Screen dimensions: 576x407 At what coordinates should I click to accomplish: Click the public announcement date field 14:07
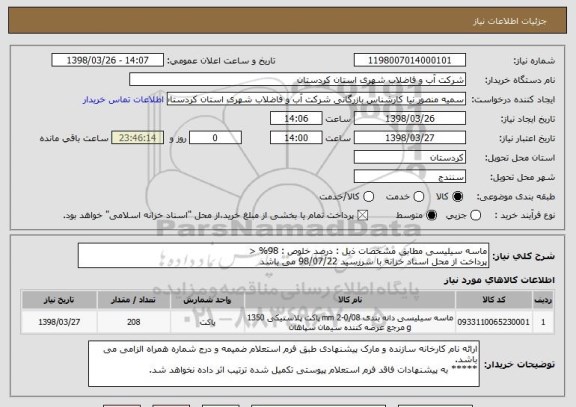108,60
